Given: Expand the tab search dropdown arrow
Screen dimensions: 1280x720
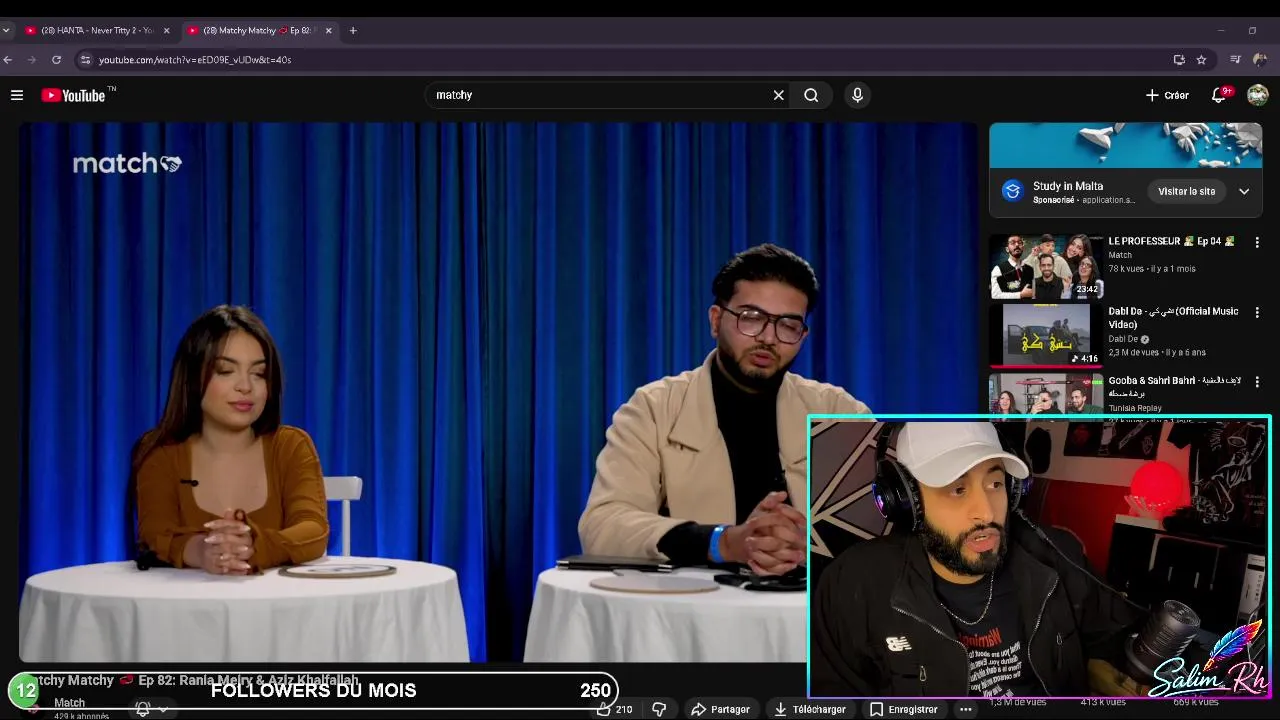Looking at the screenshot, I should pos(6,31).
